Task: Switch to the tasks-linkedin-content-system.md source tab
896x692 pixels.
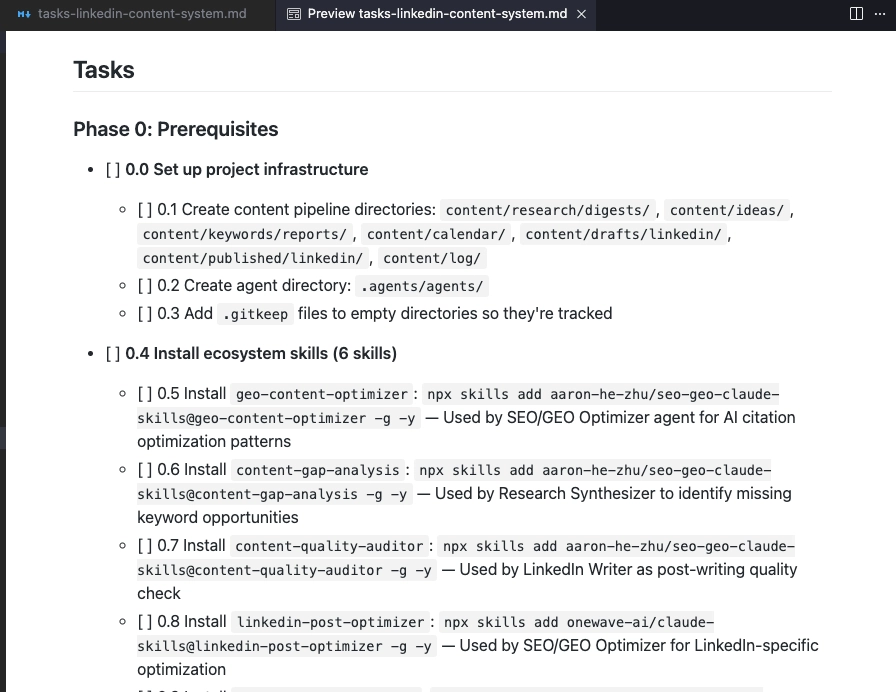Action: tap(142, 14)
